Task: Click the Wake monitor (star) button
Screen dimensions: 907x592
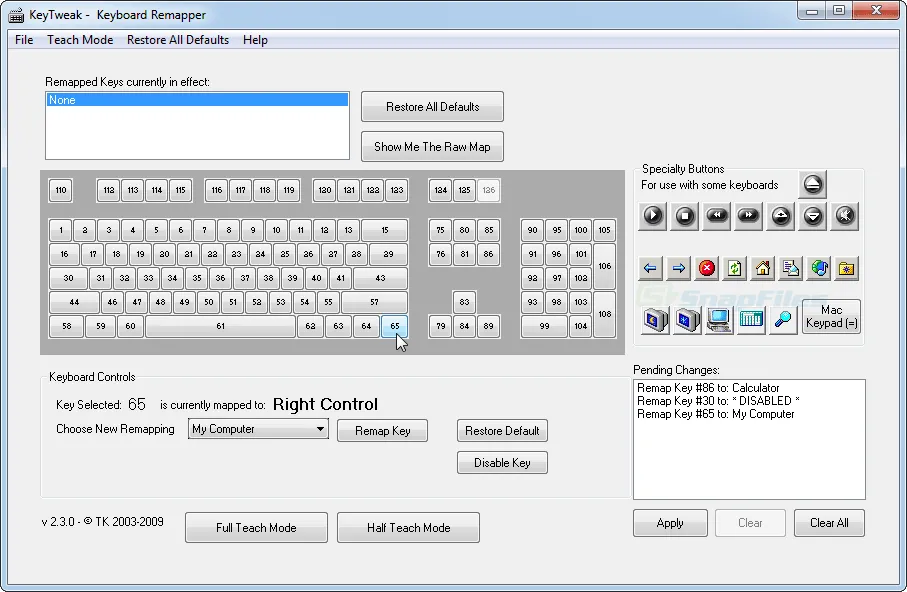Action: click(x=687, y=319)
